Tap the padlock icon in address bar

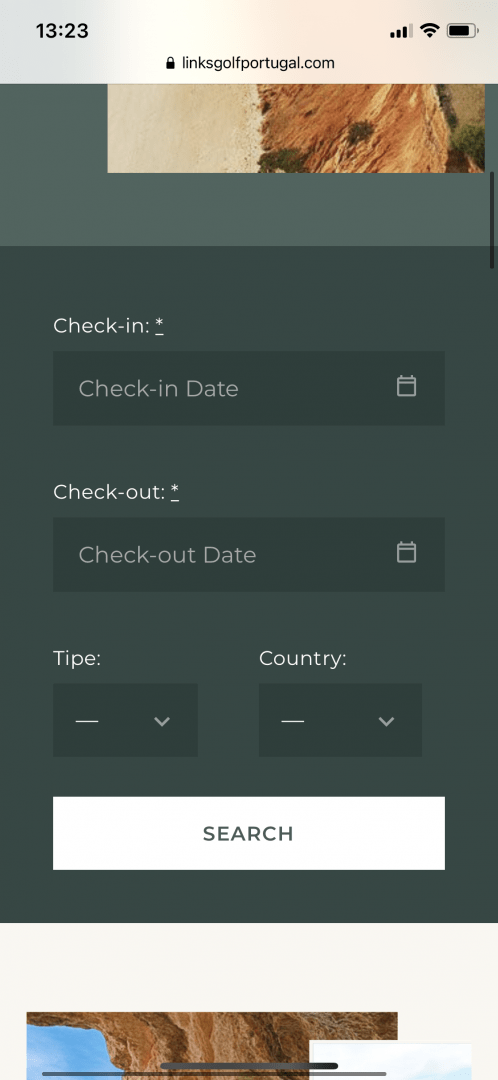171,63
